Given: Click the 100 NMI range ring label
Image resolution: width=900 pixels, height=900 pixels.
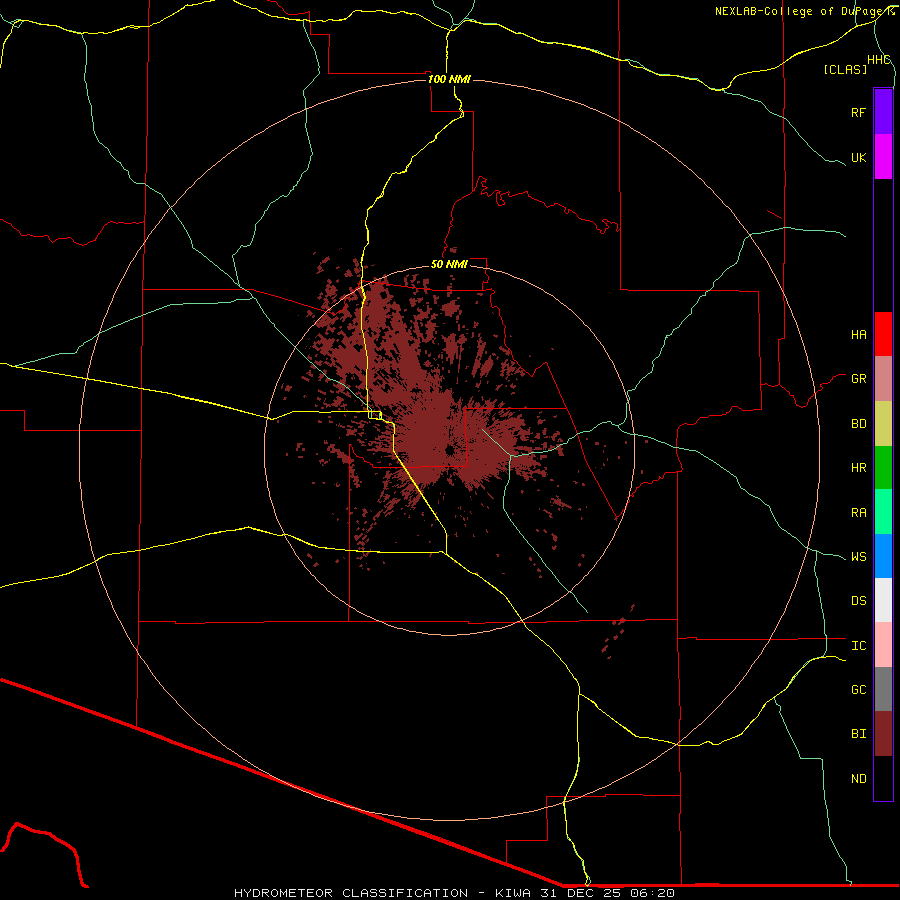Looking at the screenshot, I should [449, 79].
